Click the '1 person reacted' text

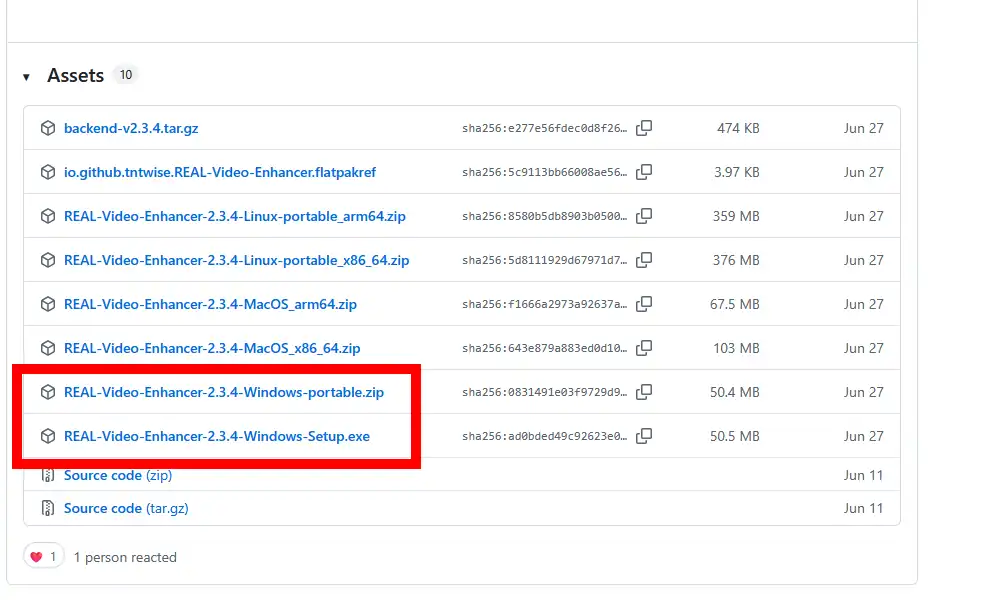(125, 557)
